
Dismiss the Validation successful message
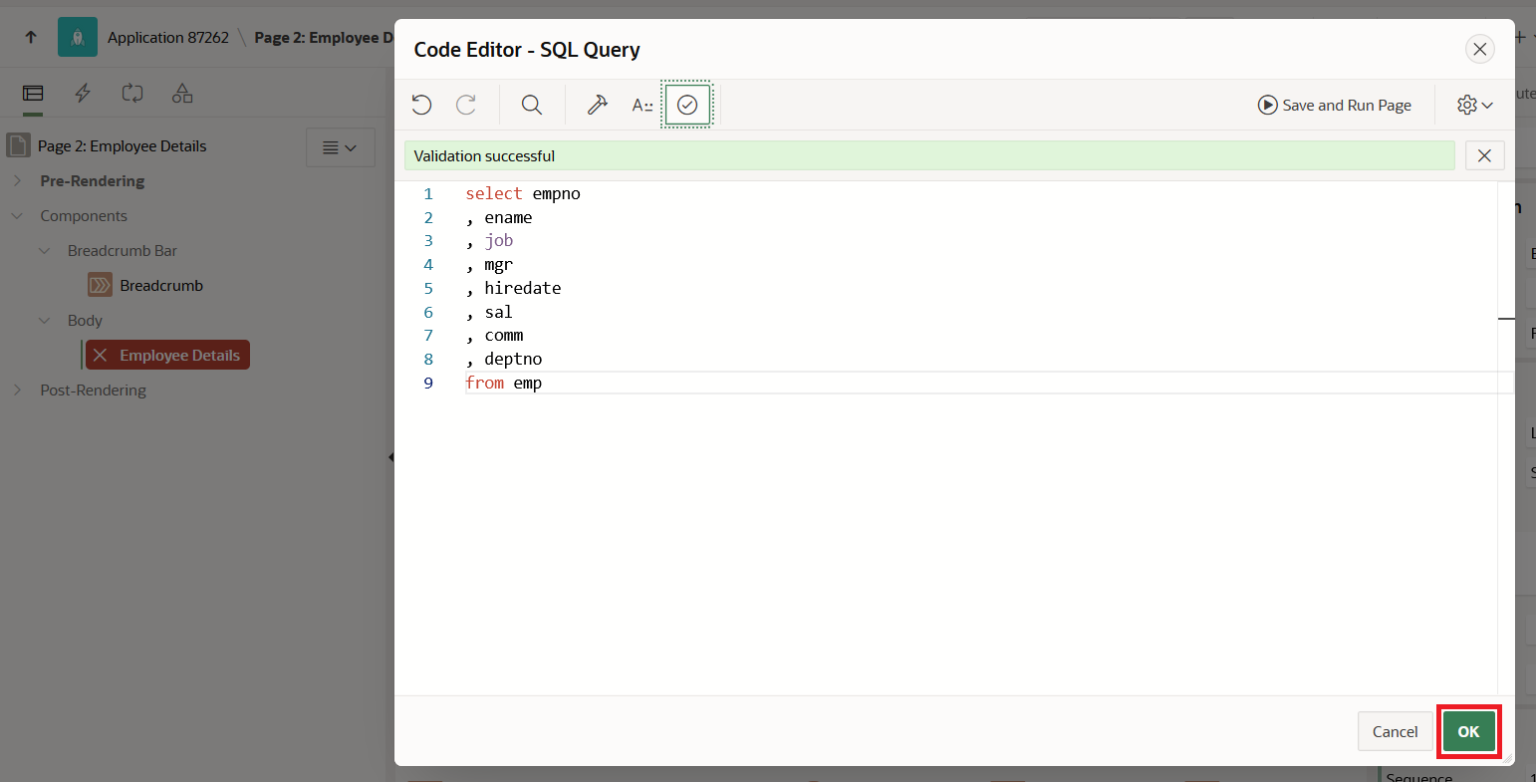(1484, 155)
